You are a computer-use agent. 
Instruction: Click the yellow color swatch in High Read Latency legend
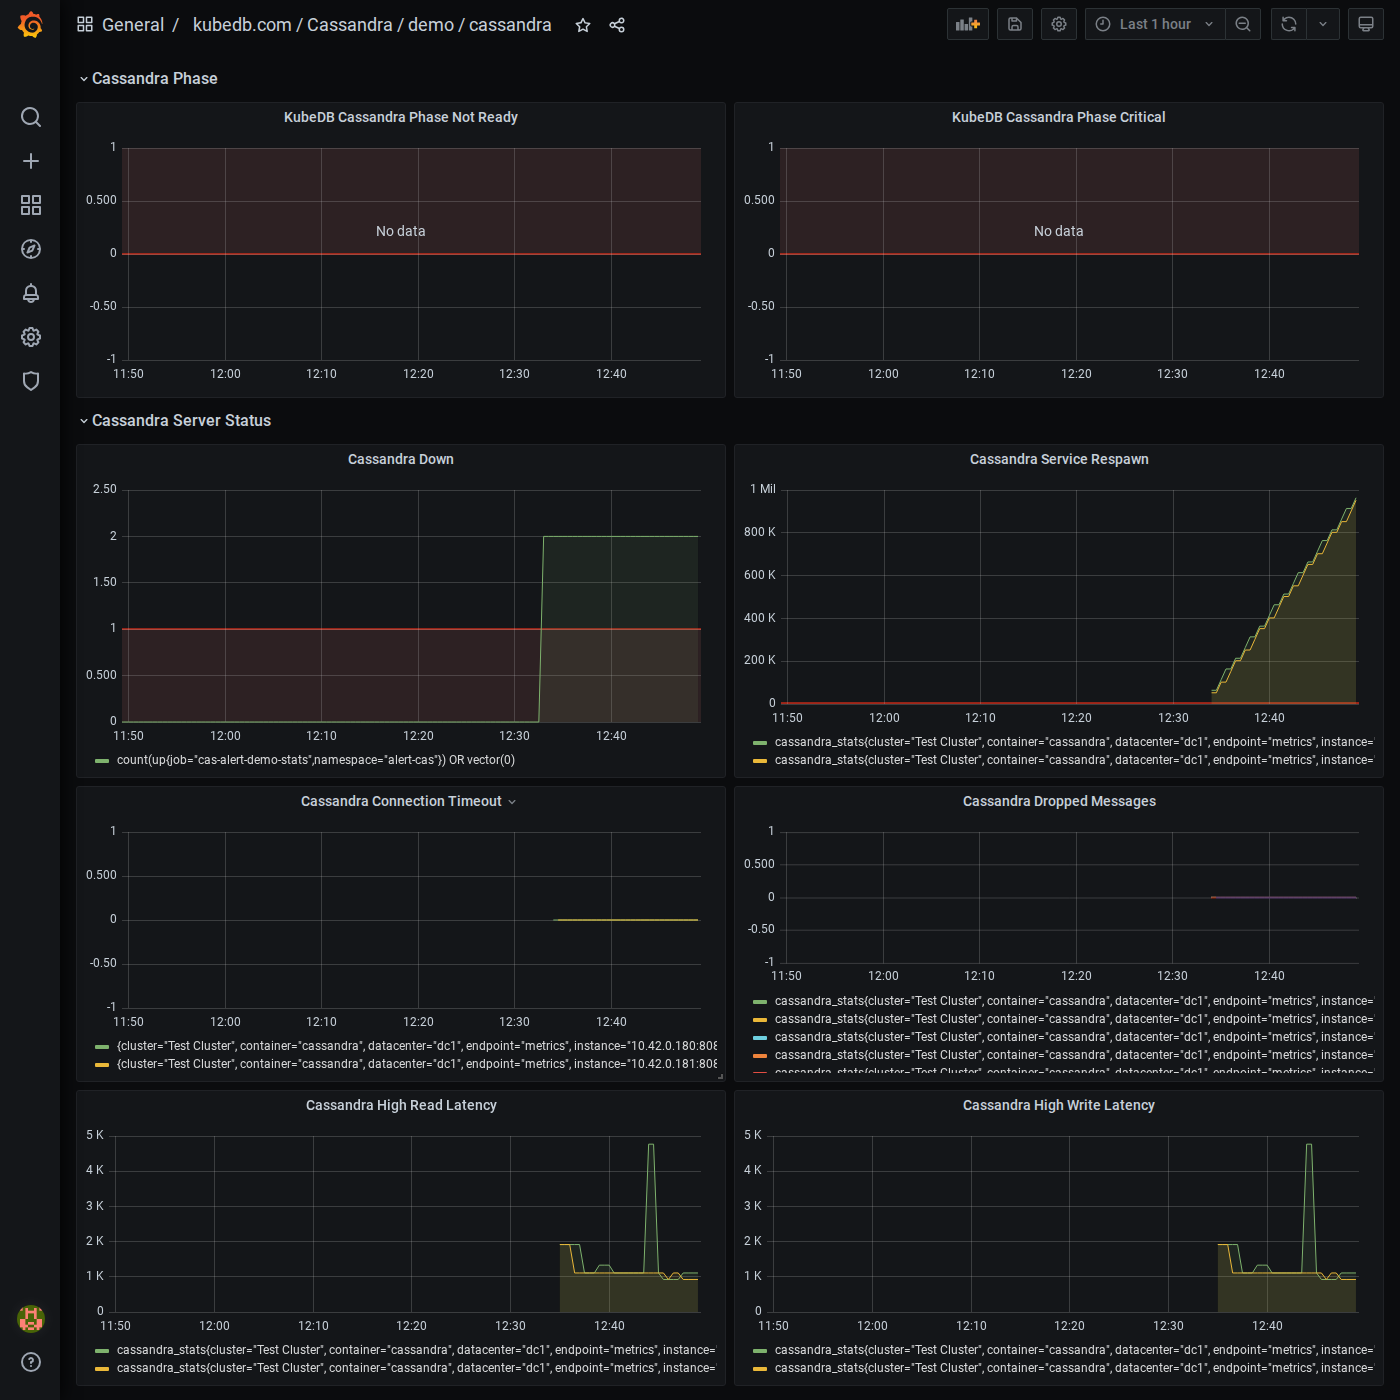(102, 1369)
